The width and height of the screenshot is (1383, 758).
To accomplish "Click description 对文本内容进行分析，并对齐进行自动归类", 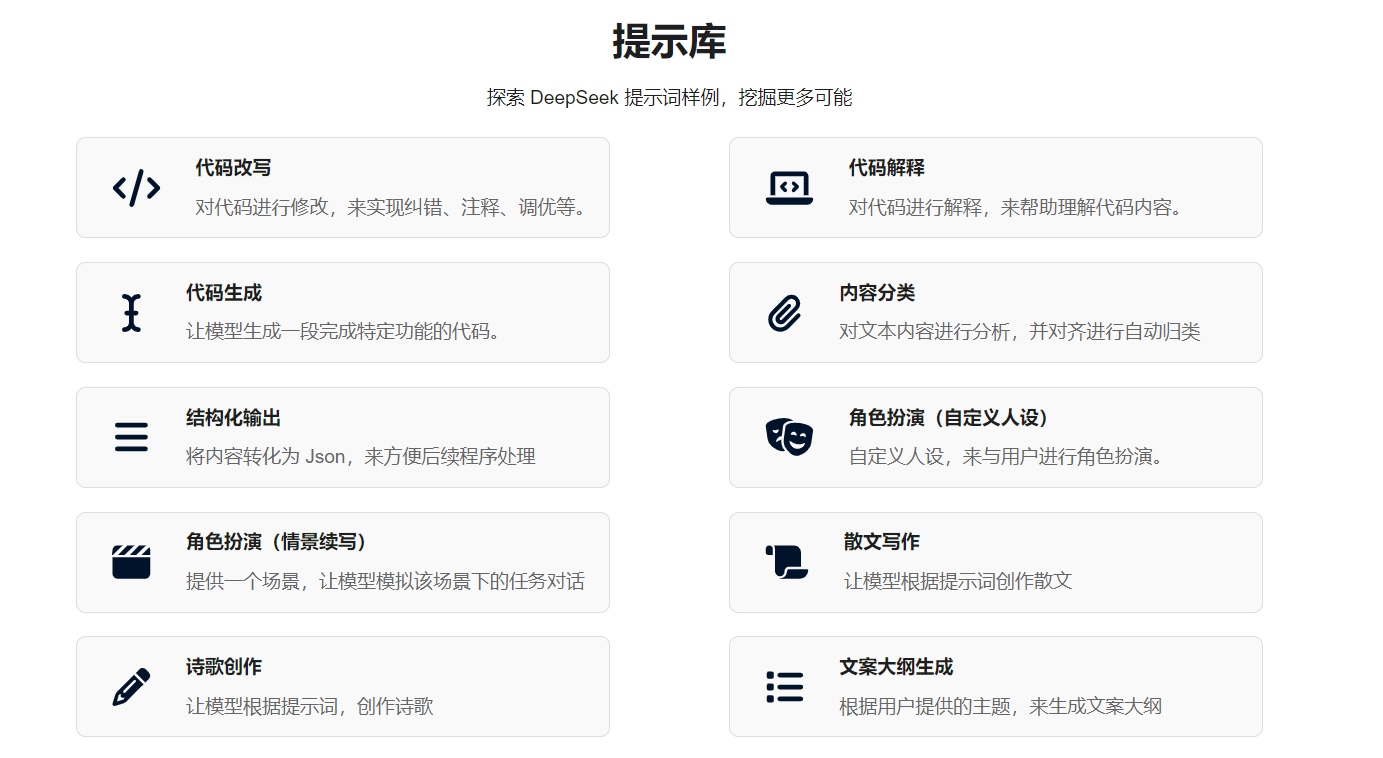I will tap(1019, 331).
